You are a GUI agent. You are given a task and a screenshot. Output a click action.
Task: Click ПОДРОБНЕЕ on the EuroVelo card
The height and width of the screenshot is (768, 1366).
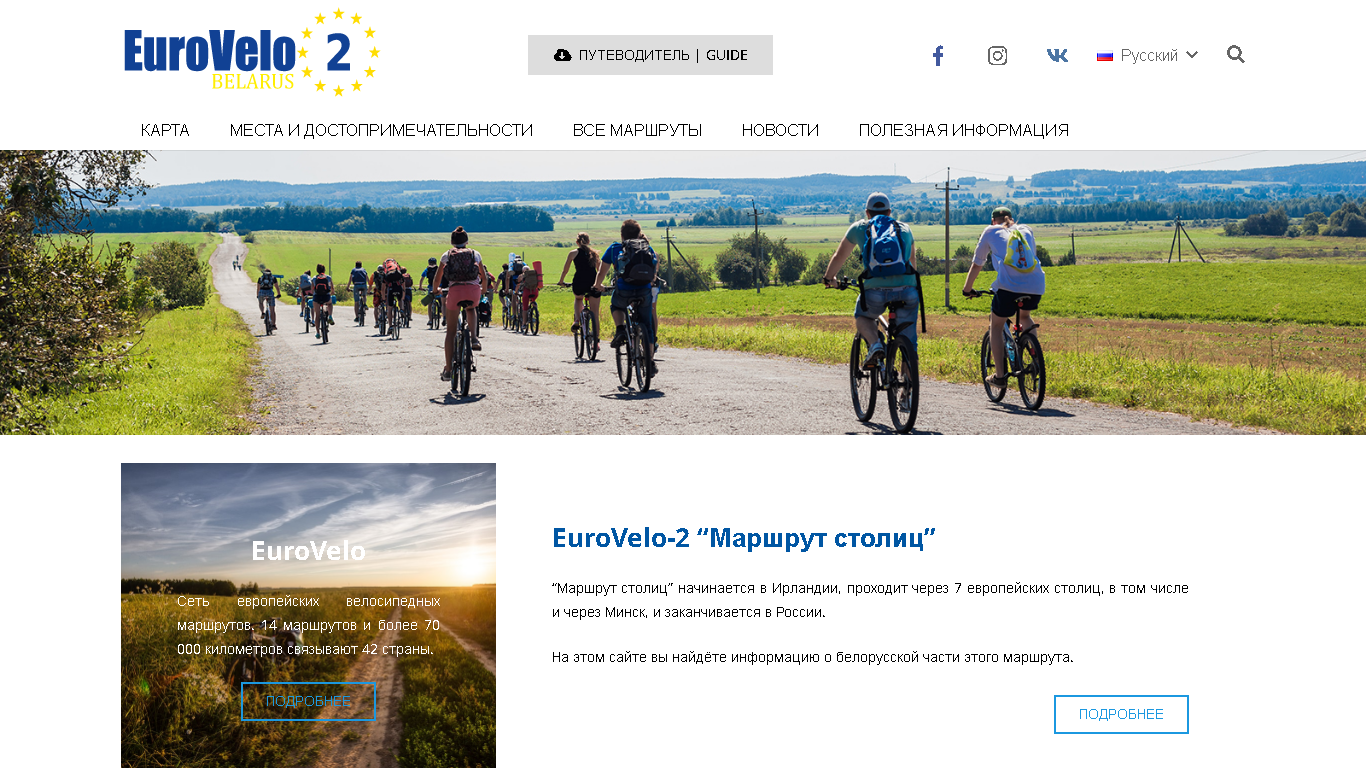pyautogui.click(x=308, y=701)
